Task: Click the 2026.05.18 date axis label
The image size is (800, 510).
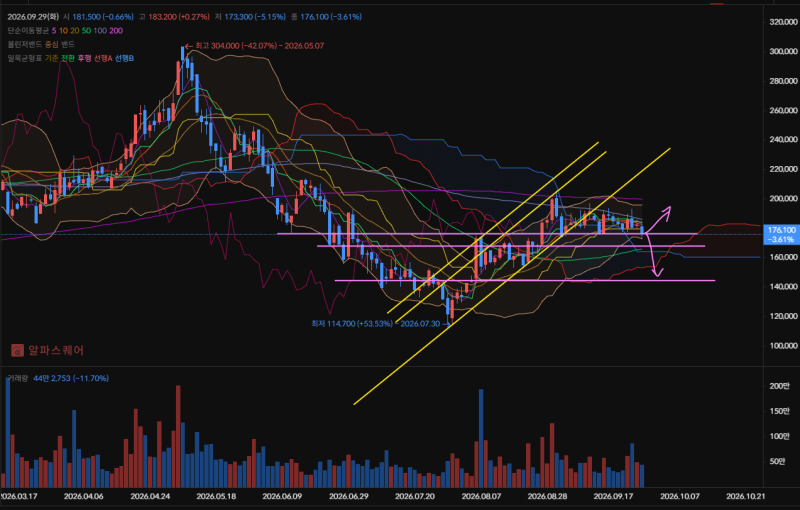Action: [x=216, y=496]
